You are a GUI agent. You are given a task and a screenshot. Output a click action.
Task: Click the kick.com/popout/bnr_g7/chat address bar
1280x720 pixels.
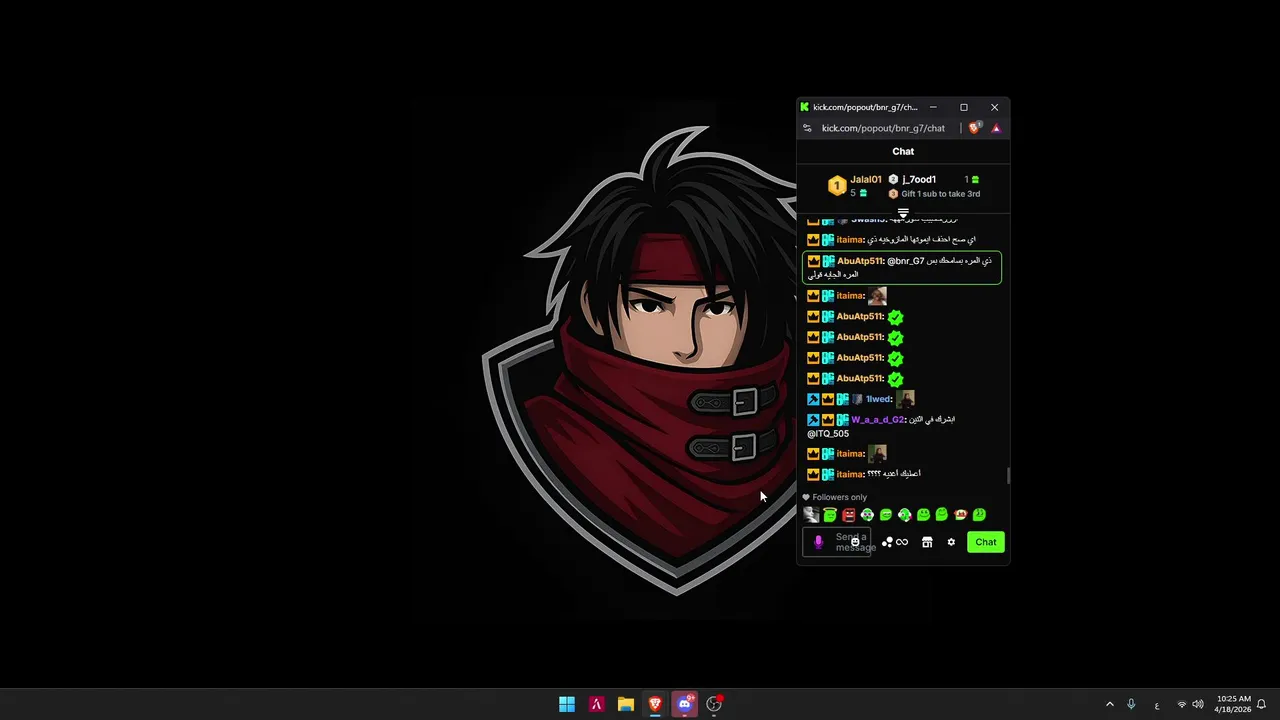883,128
